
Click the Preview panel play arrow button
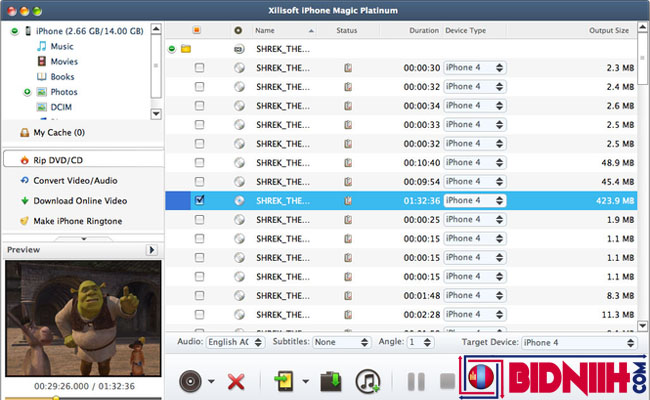151,250
